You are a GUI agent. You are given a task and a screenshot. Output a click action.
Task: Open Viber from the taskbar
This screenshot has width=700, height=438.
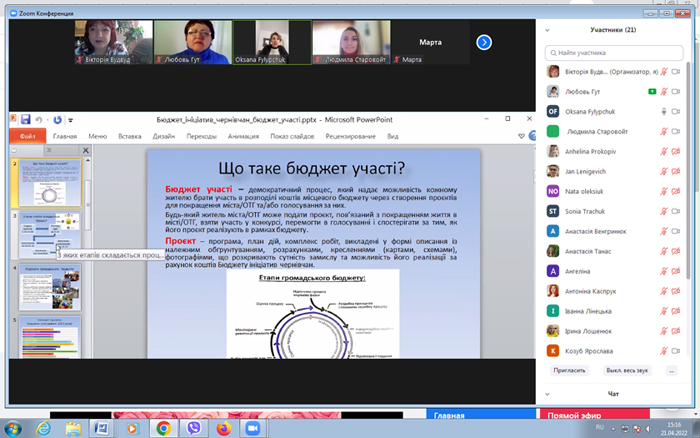(193, 429)
